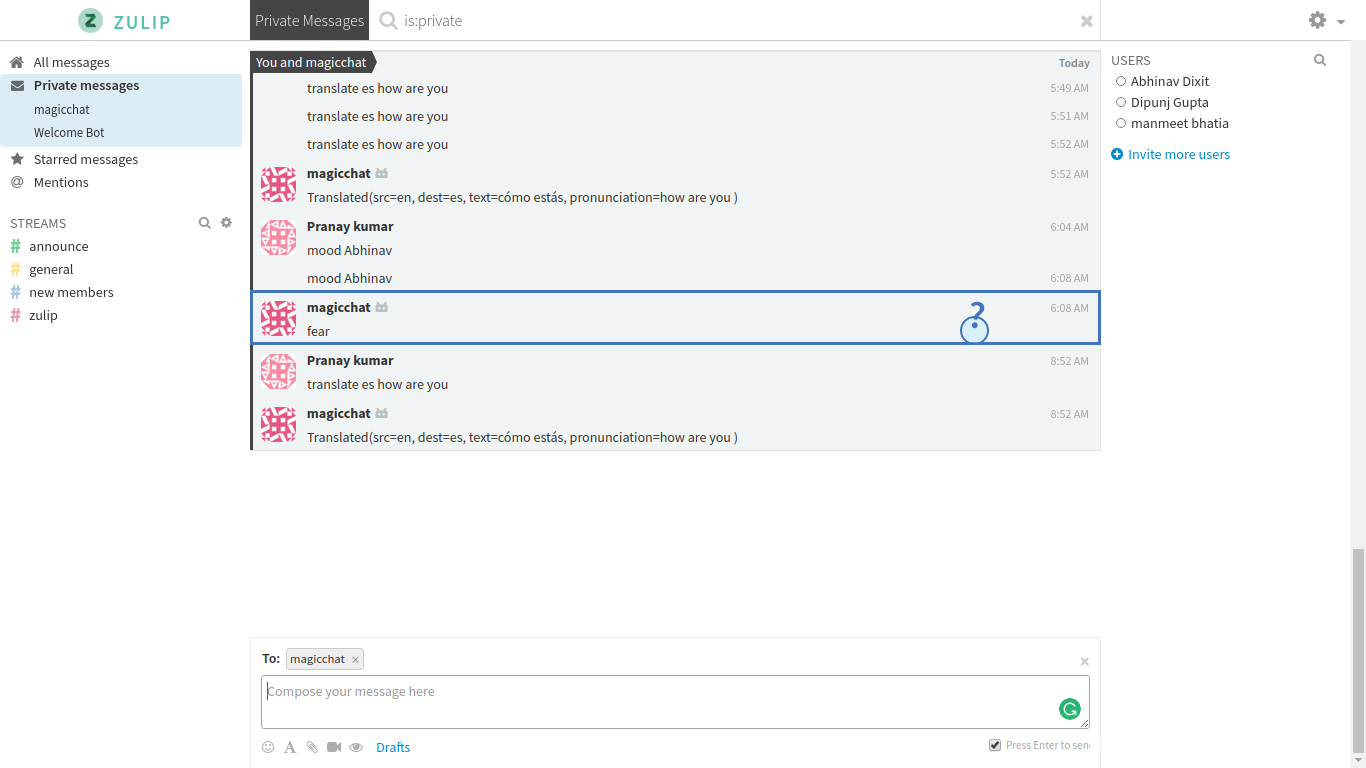Select user Abhinav Dixit
The image size is (1366, 768).
(x=1170, y=81)
